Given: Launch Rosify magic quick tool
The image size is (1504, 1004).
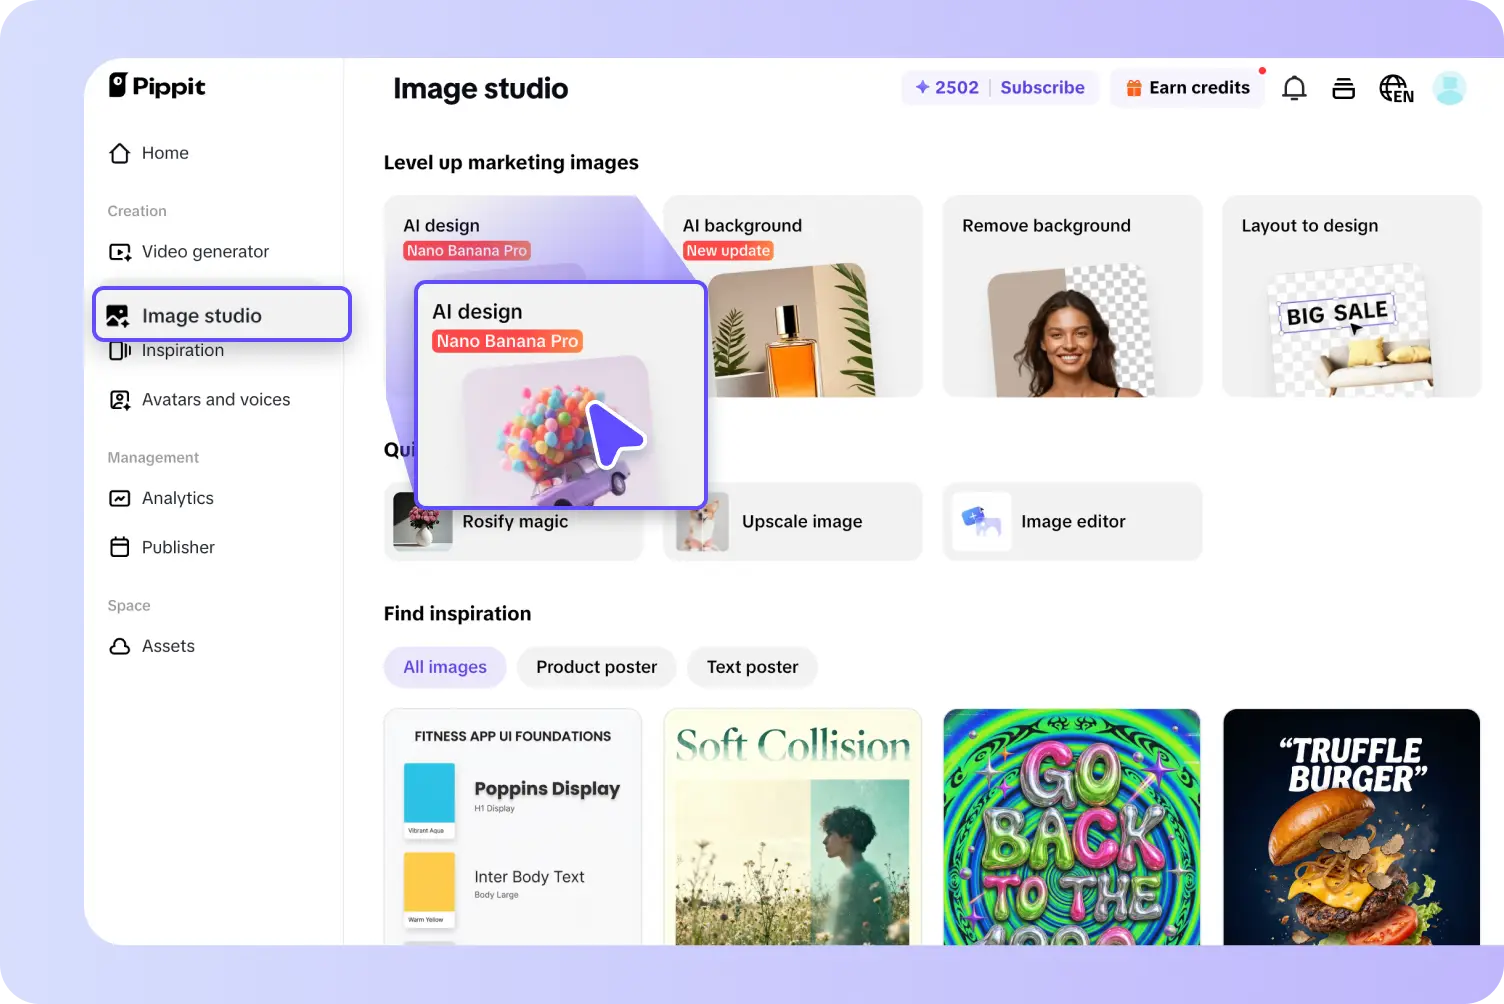Looking at the screenshot, I should pos(515,521).
